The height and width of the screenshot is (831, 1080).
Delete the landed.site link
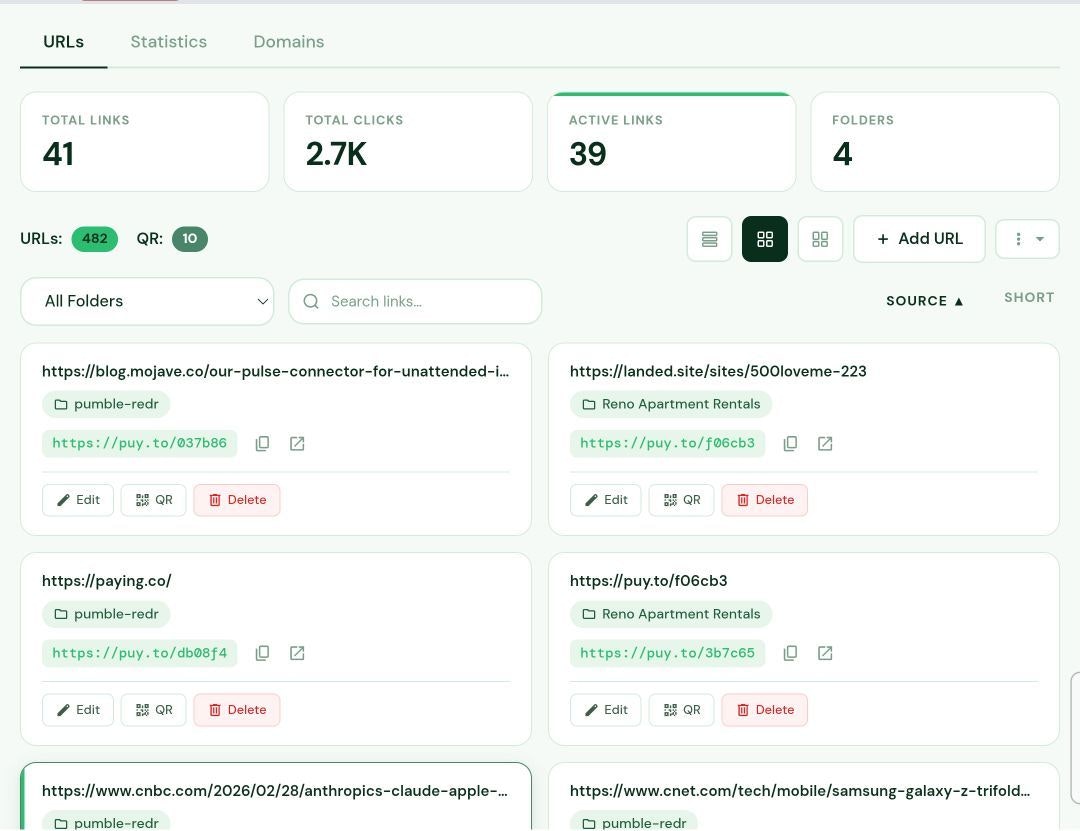click(765, 500)
